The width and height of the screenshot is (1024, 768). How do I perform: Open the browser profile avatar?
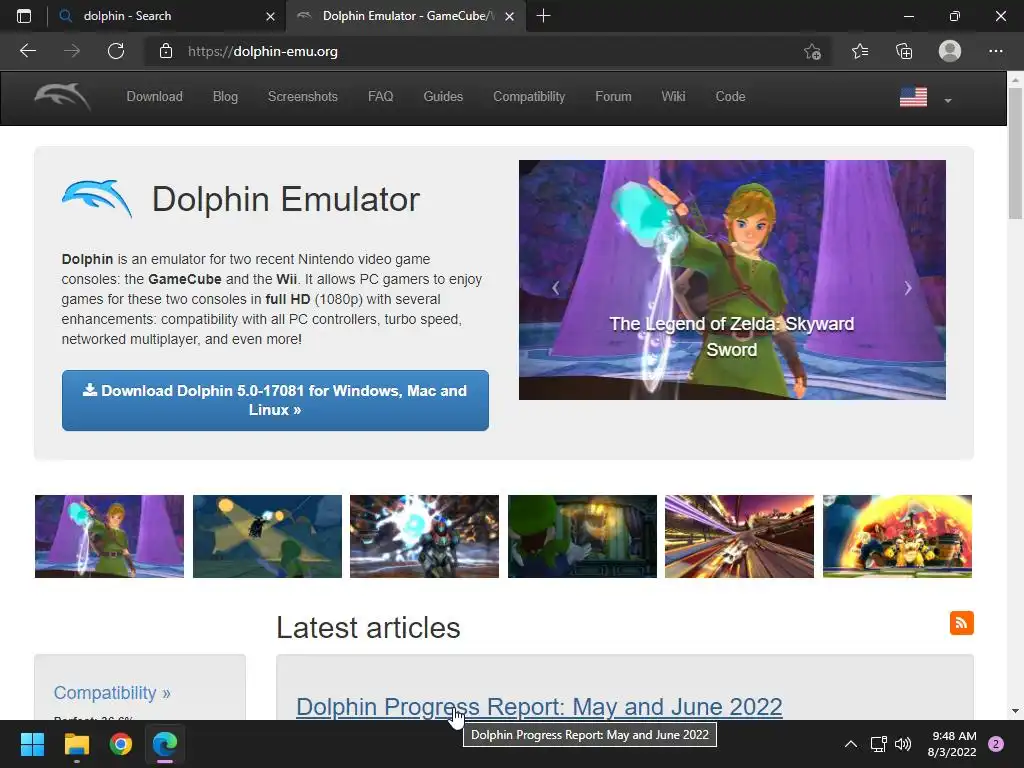coord(950,51)
